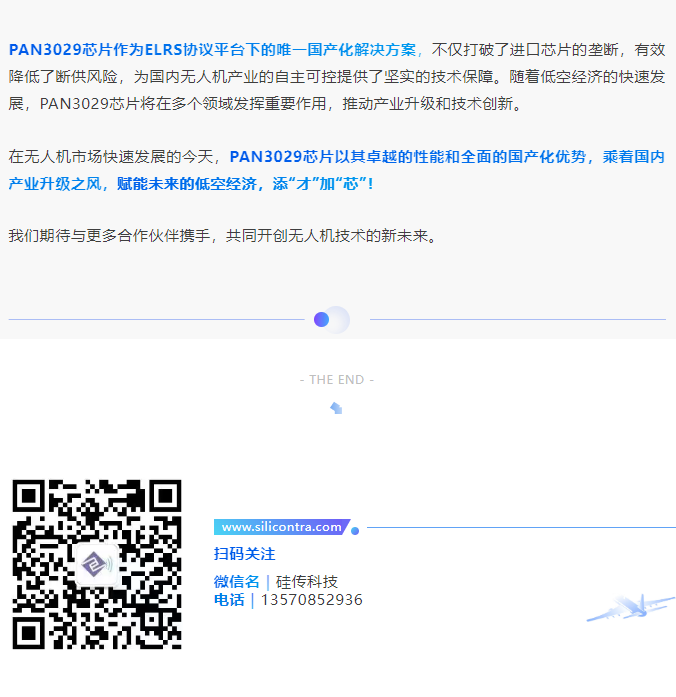Click the sentence 我们期待与更多合作伙伴携手
Viewport: 676px width, 697px height.
(109, 235)
